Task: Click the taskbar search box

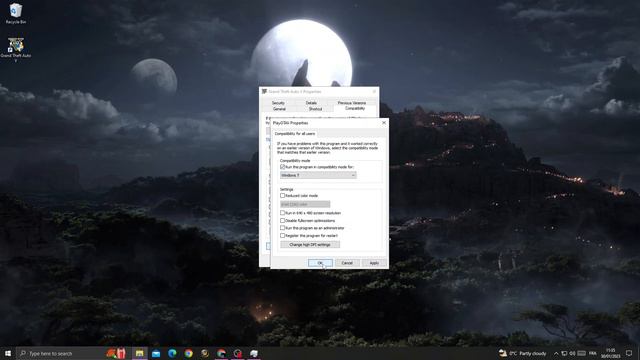Action: tap(60, 353)
